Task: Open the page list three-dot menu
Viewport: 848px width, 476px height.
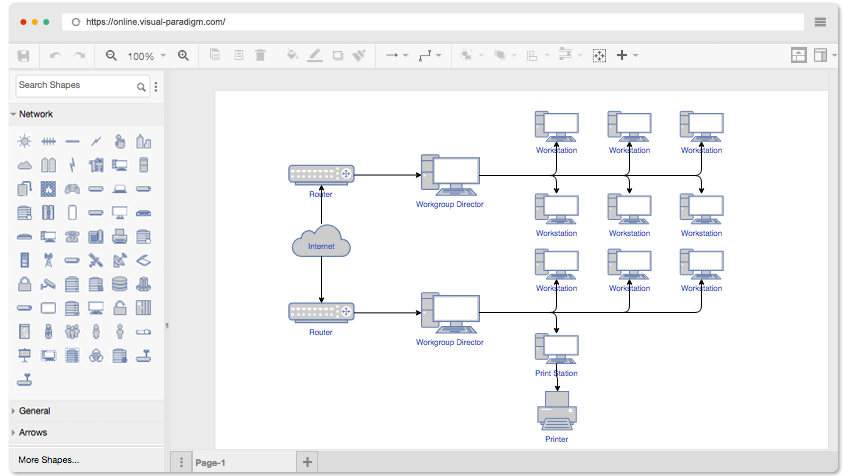Action: [181, 462]
